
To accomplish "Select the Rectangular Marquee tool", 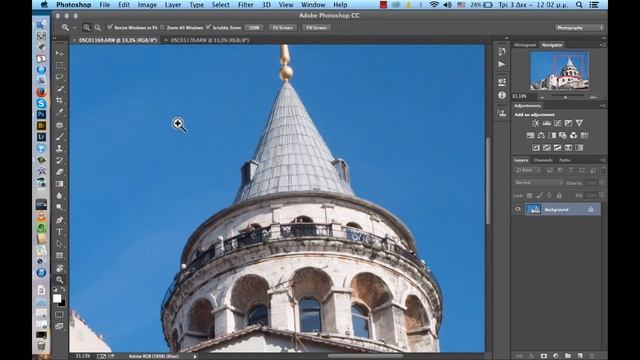I will click(x=60, y=65).
